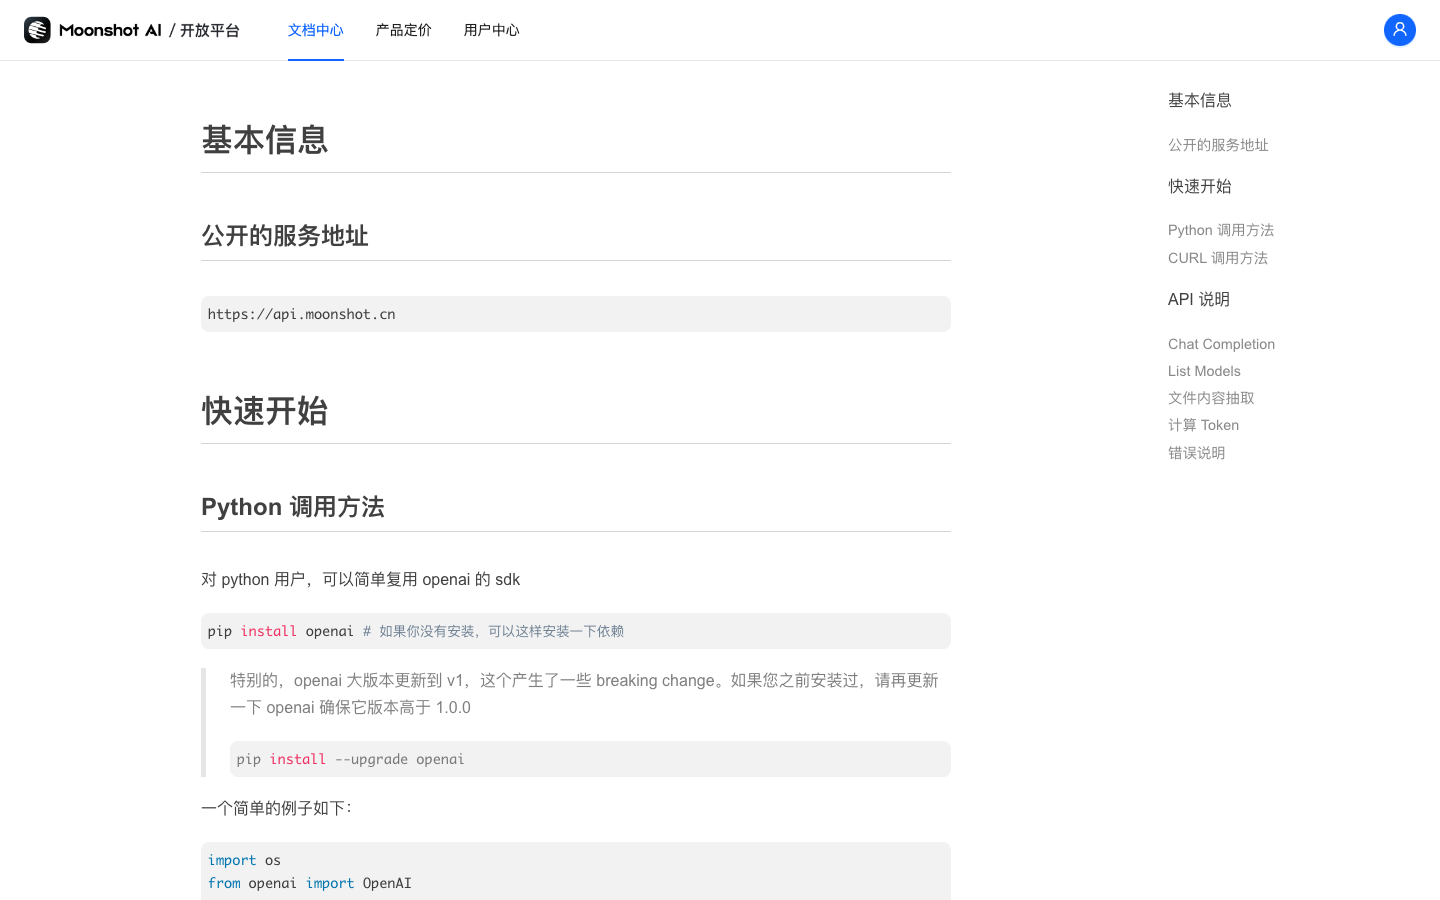
Task: Jump to 基本信息 in the sidebar
Action: click(1199, 100)
